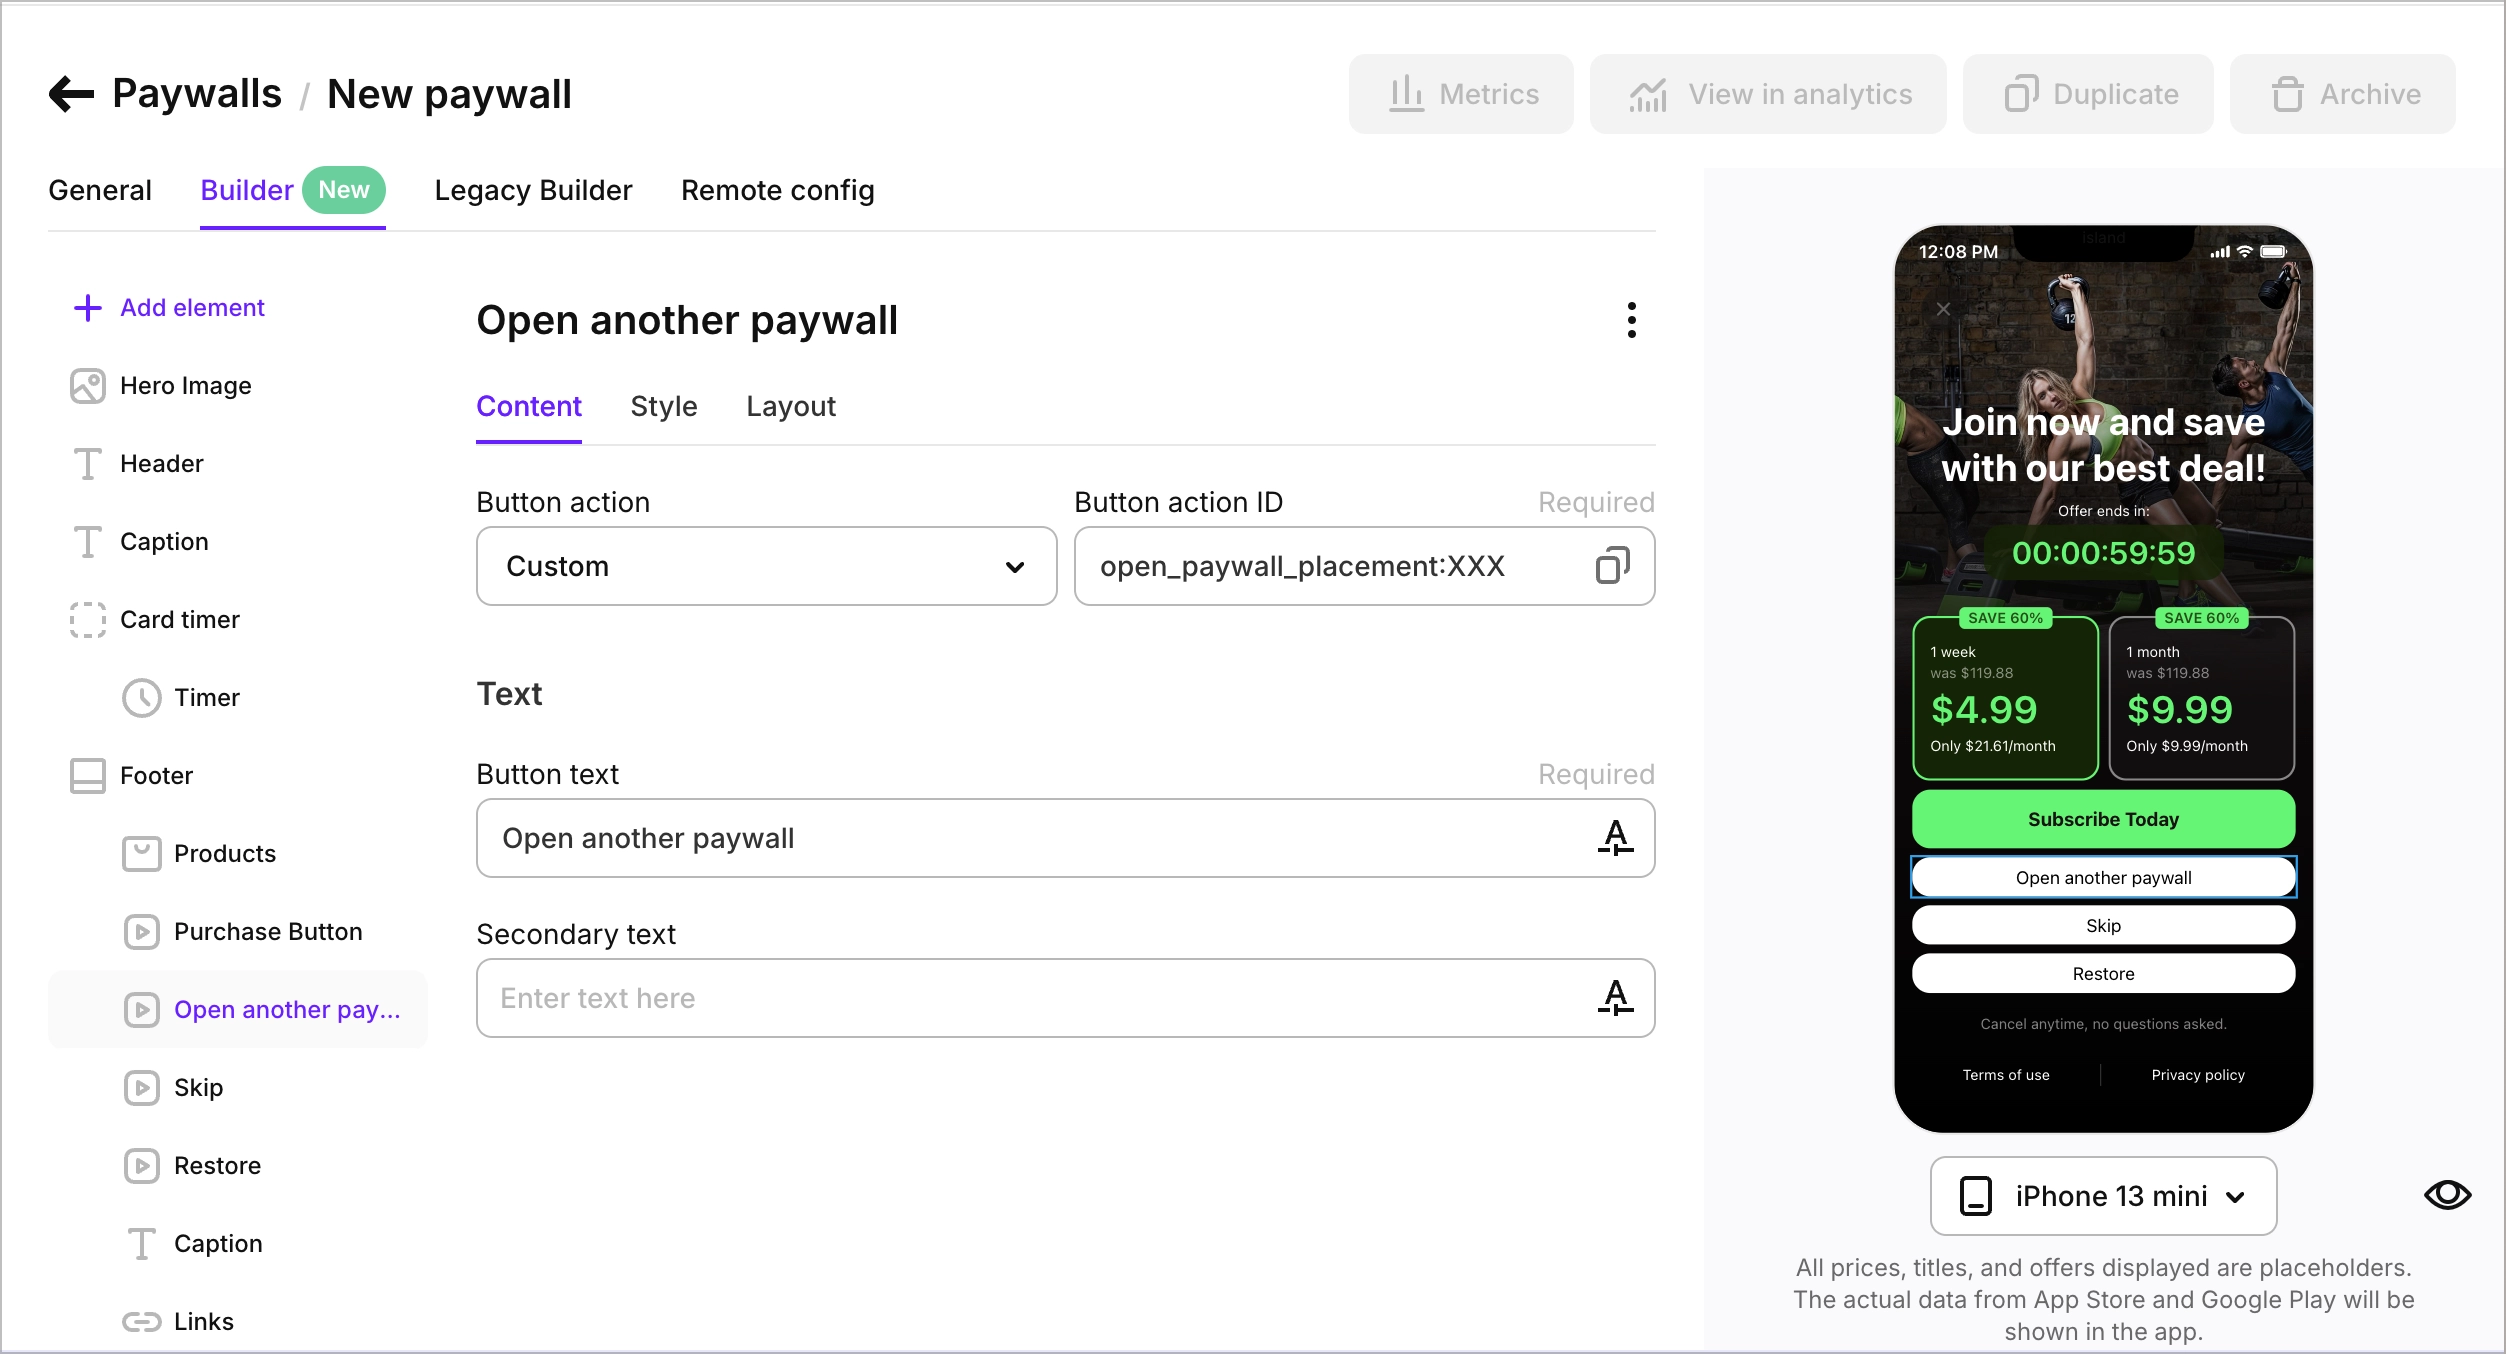Click the Products element icon

pos(142,852)
